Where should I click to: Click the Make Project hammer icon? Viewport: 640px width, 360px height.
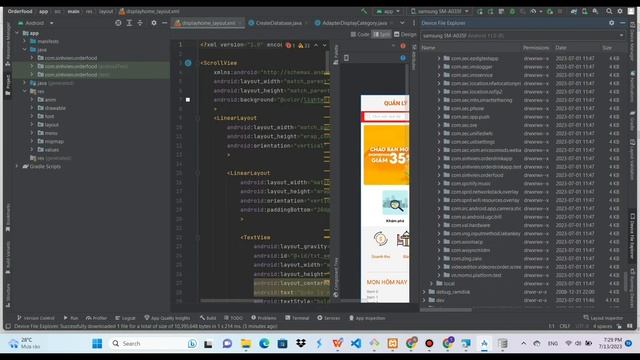(x=364, y=11)
